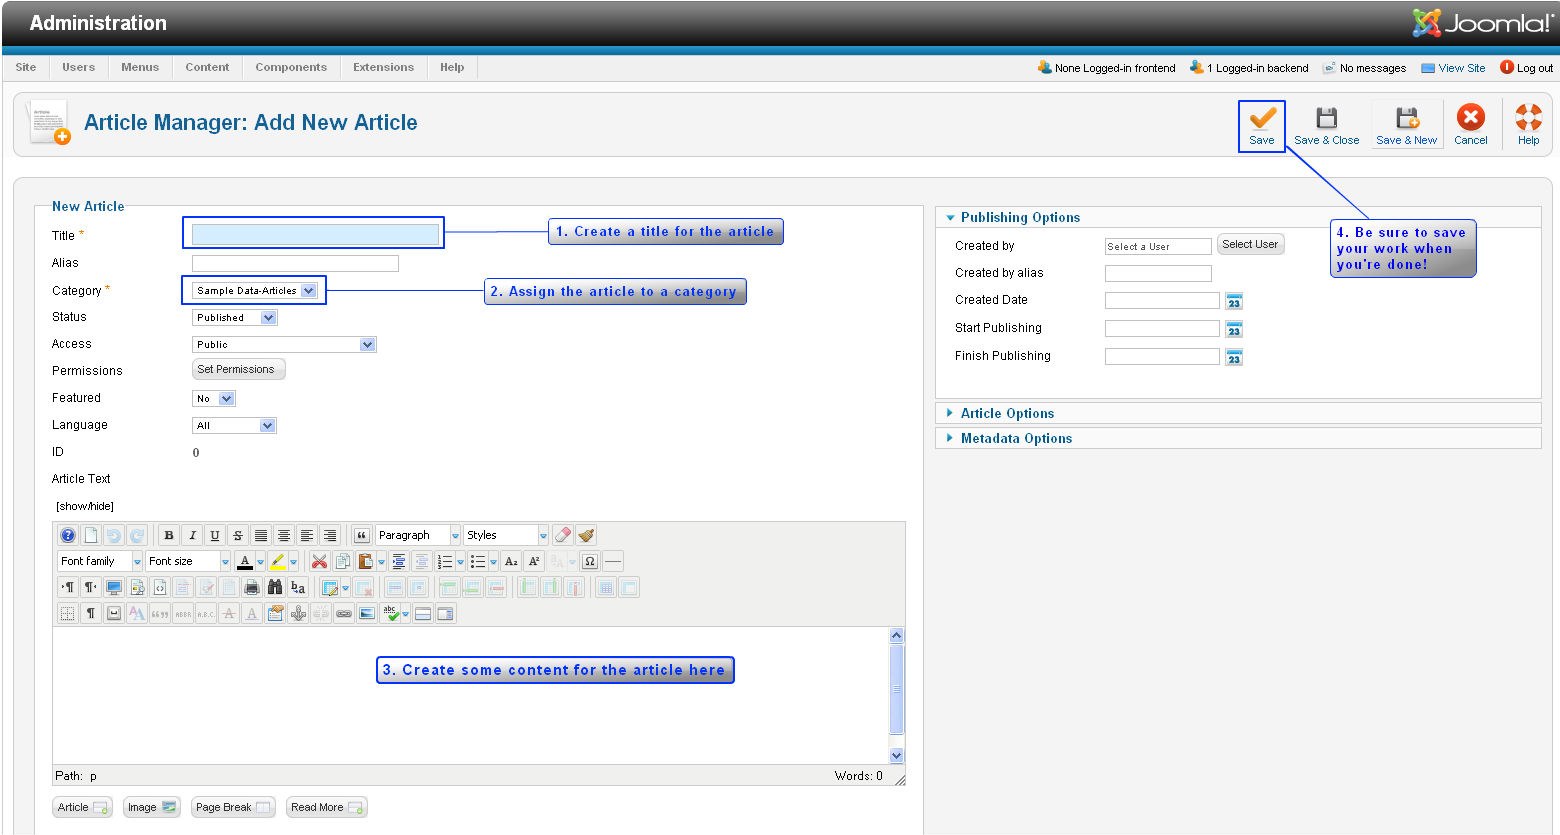Toggle underline formatting in editor

click(215, 536)
